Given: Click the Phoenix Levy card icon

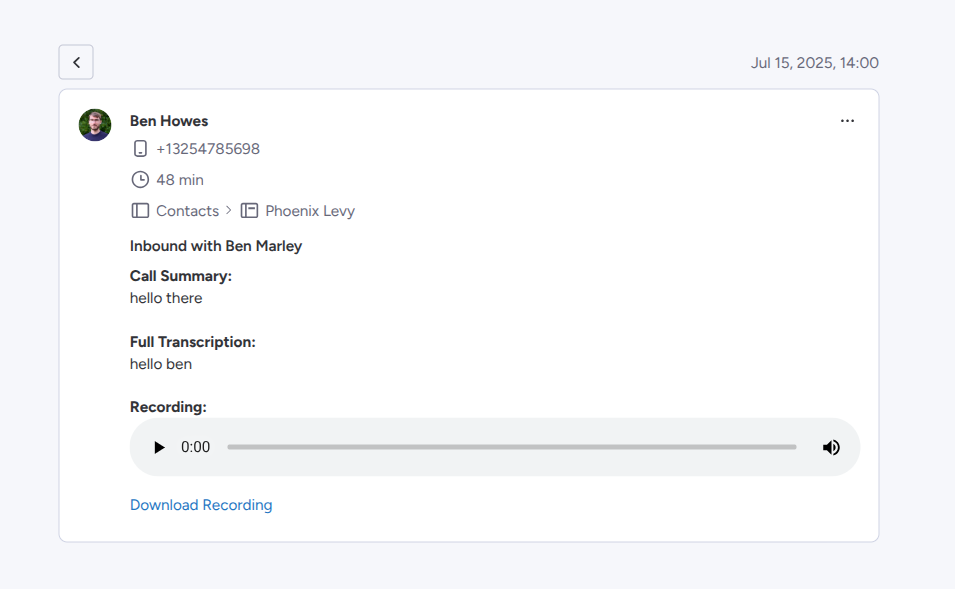Looking at the screenshot, I should (x=249, y=211).
